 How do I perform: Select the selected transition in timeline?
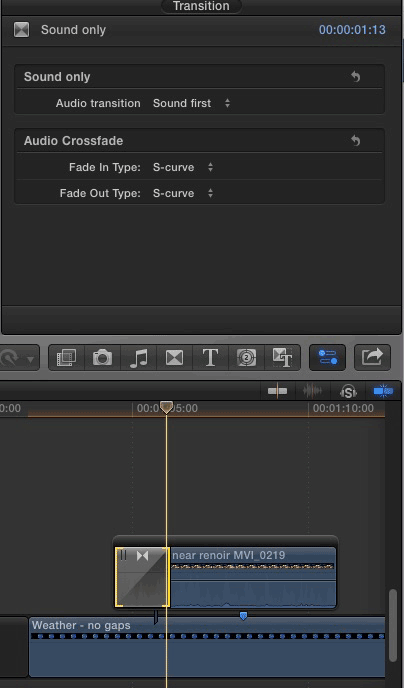(x=142, y=577)
